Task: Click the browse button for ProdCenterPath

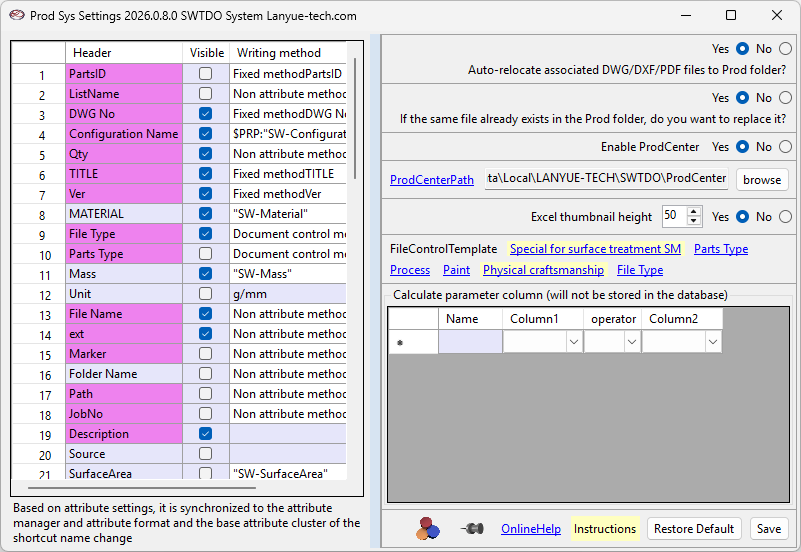Action: point(762,180)
